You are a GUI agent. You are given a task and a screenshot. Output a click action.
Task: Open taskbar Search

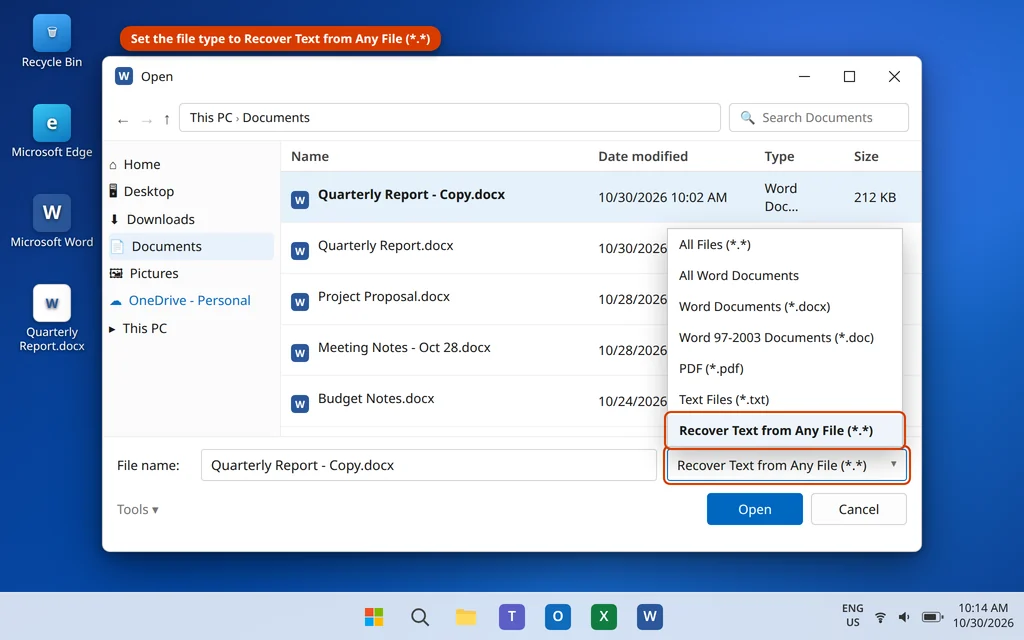click(x=420, y=616)
